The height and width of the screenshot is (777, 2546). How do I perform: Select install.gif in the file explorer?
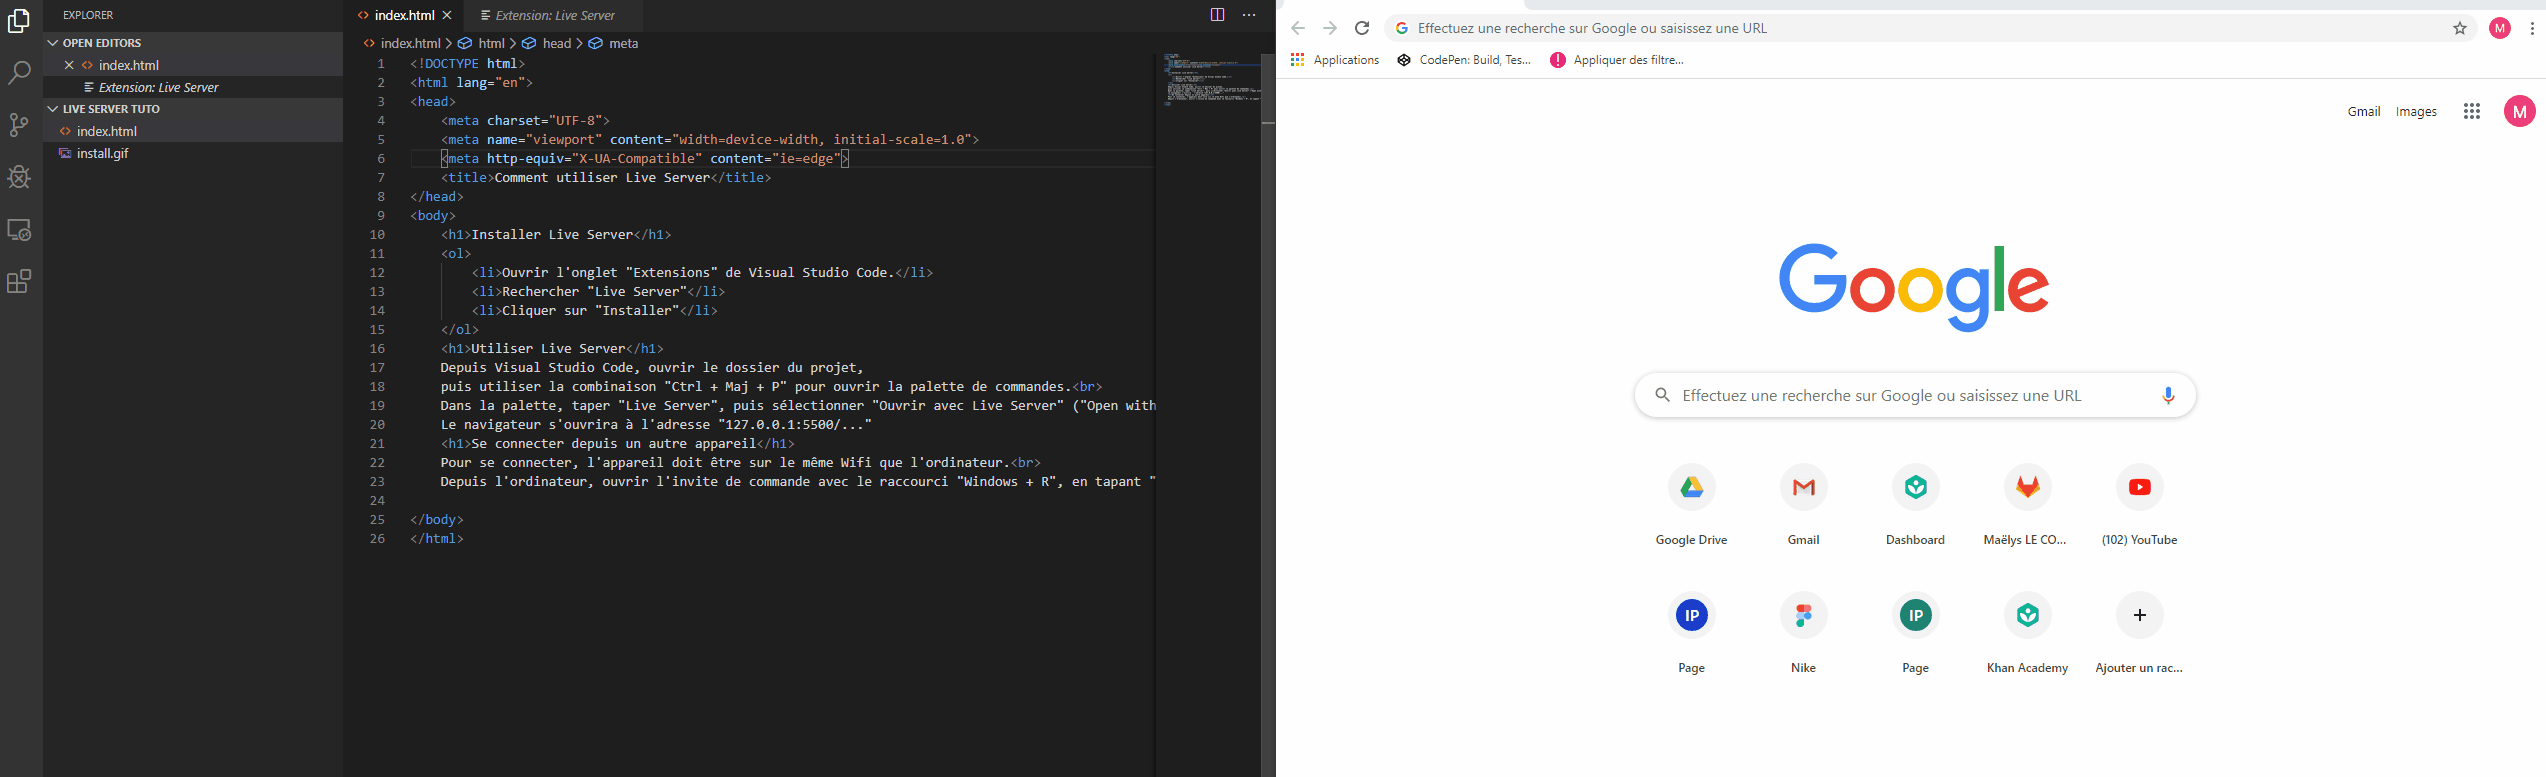pos(193,153)
